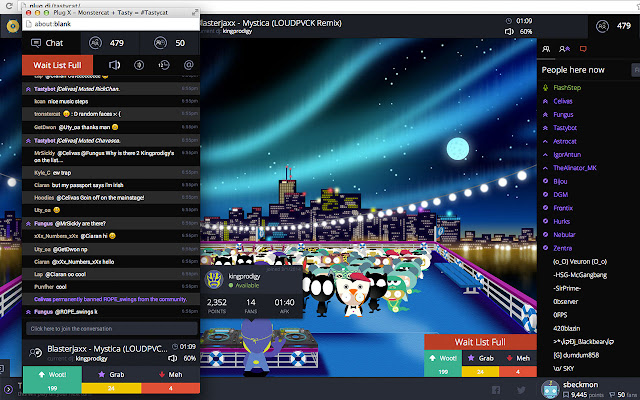The image size is (640, 400).
Task: Click the DJ avatar icon in popout now-playing bar
Action: tap(36, 353)
